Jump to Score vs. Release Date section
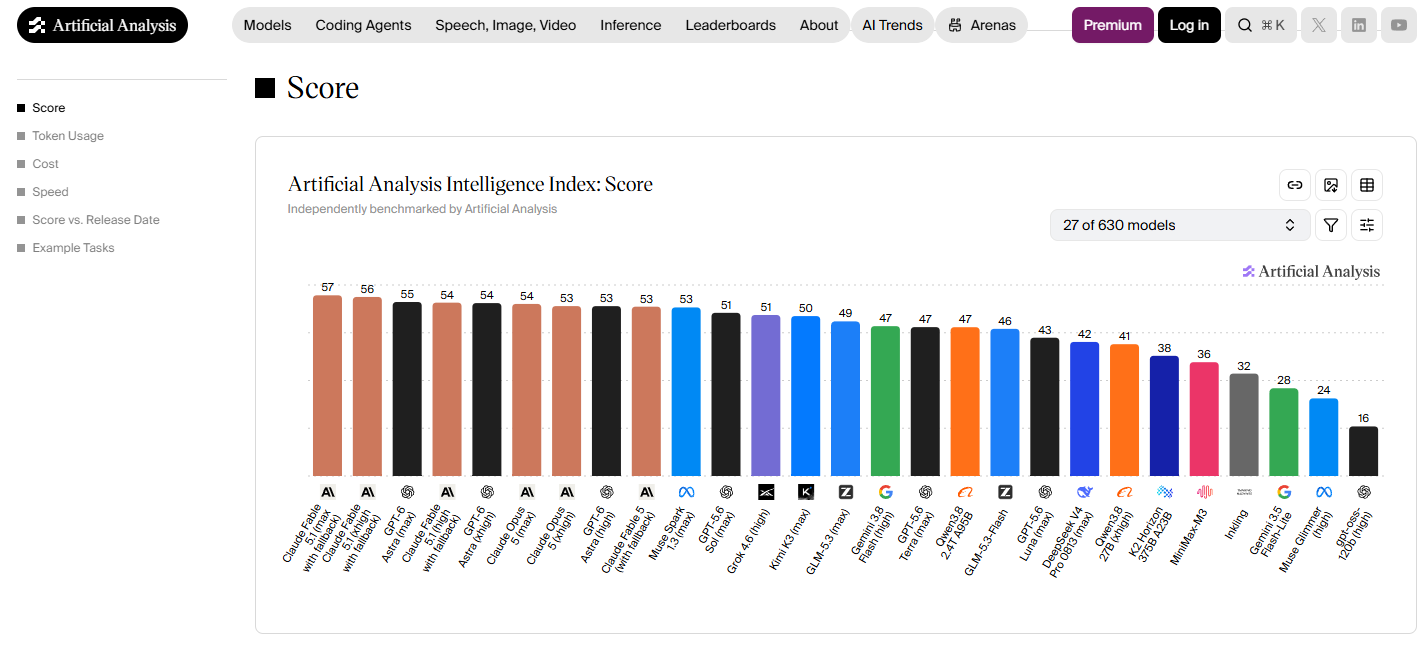This screenshot has height=651, width=1424. [96, 220]
